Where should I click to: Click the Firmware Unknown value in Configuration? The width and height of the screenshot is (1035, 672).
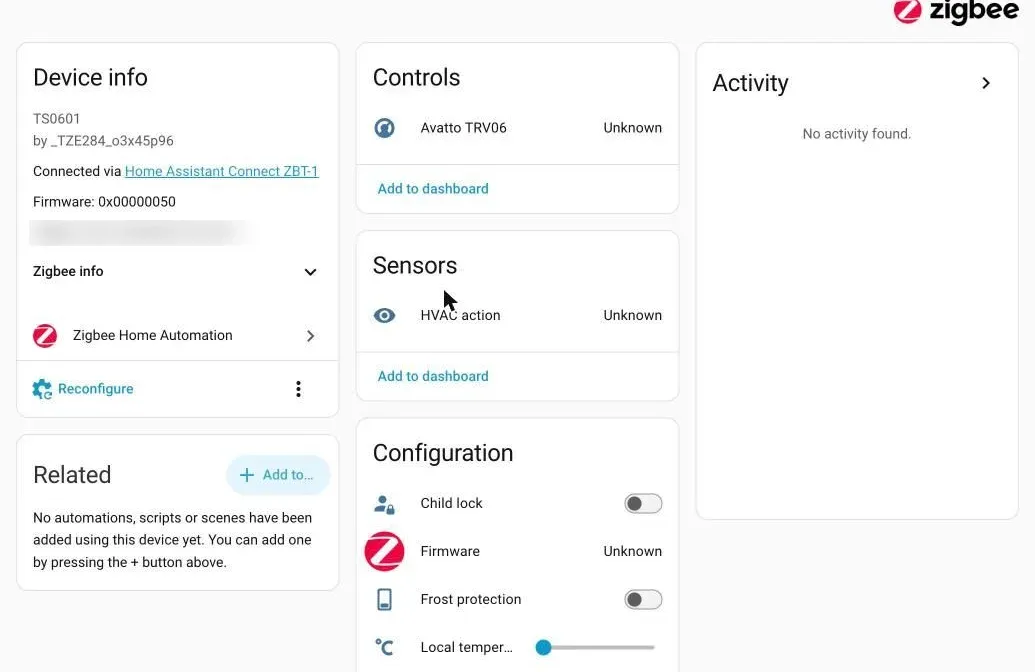coord(632,551)
